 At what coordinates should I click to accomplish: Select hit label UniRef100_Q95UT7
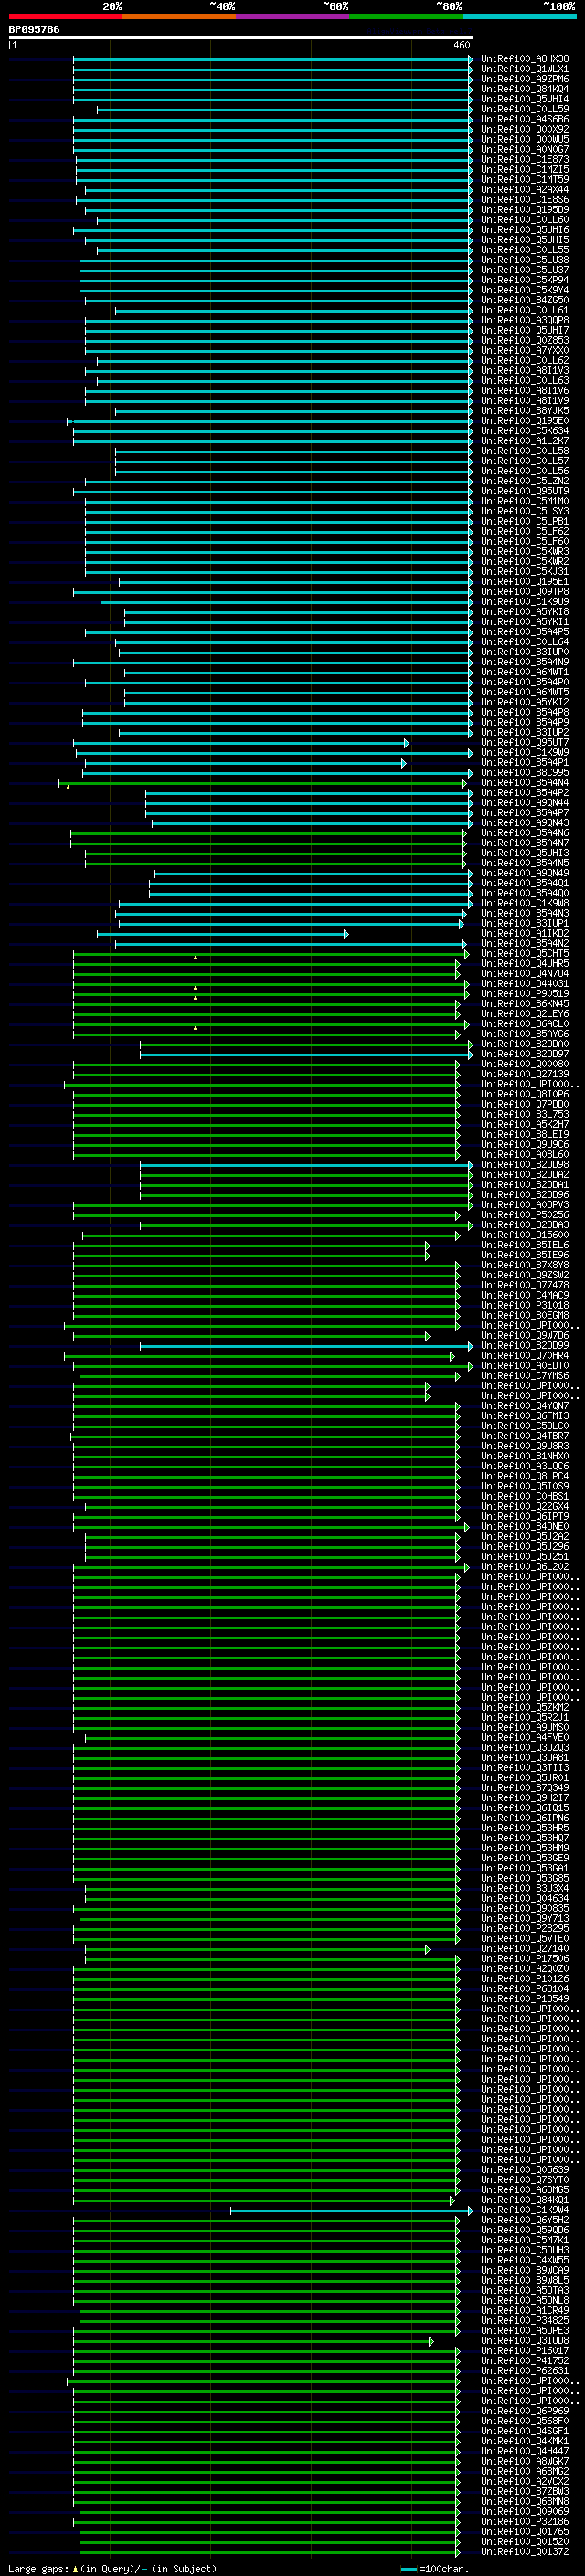[525, 742]
